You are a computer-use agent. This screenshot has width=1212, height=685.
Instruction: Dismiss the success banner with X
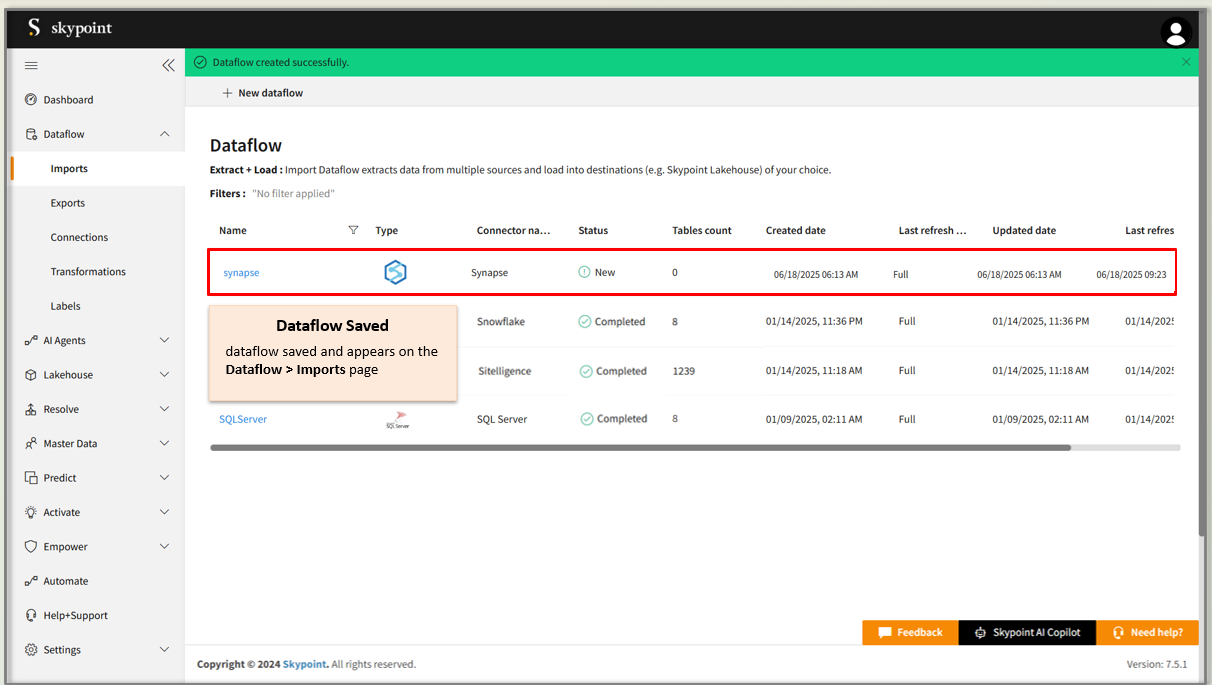click(x=1186, y=62)
